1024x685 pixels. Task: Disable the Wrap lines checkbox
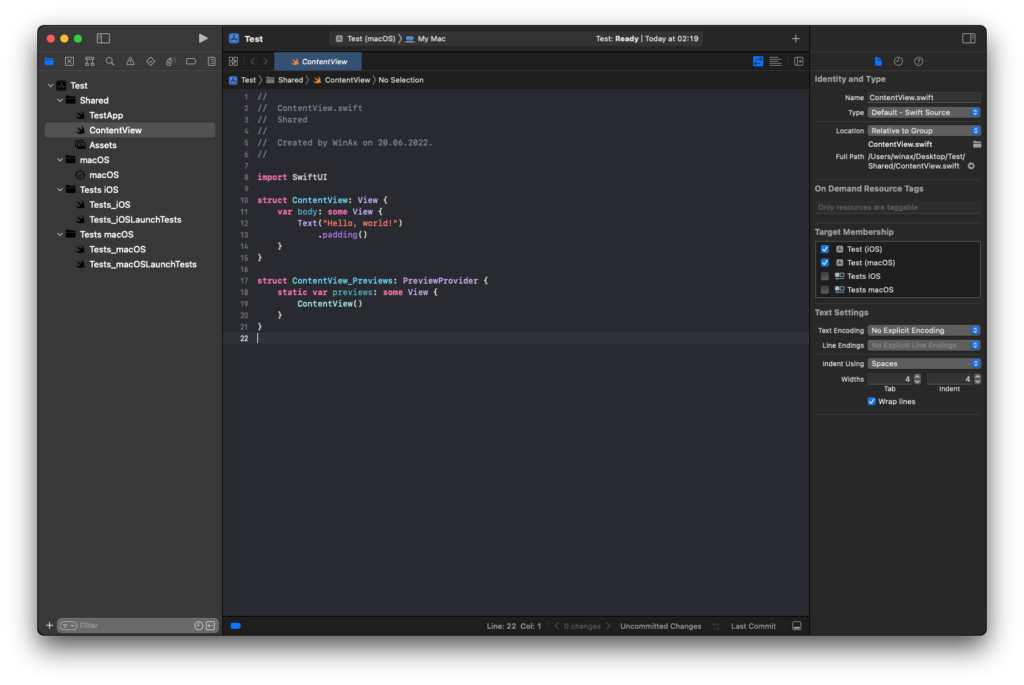tap(871, 401)
